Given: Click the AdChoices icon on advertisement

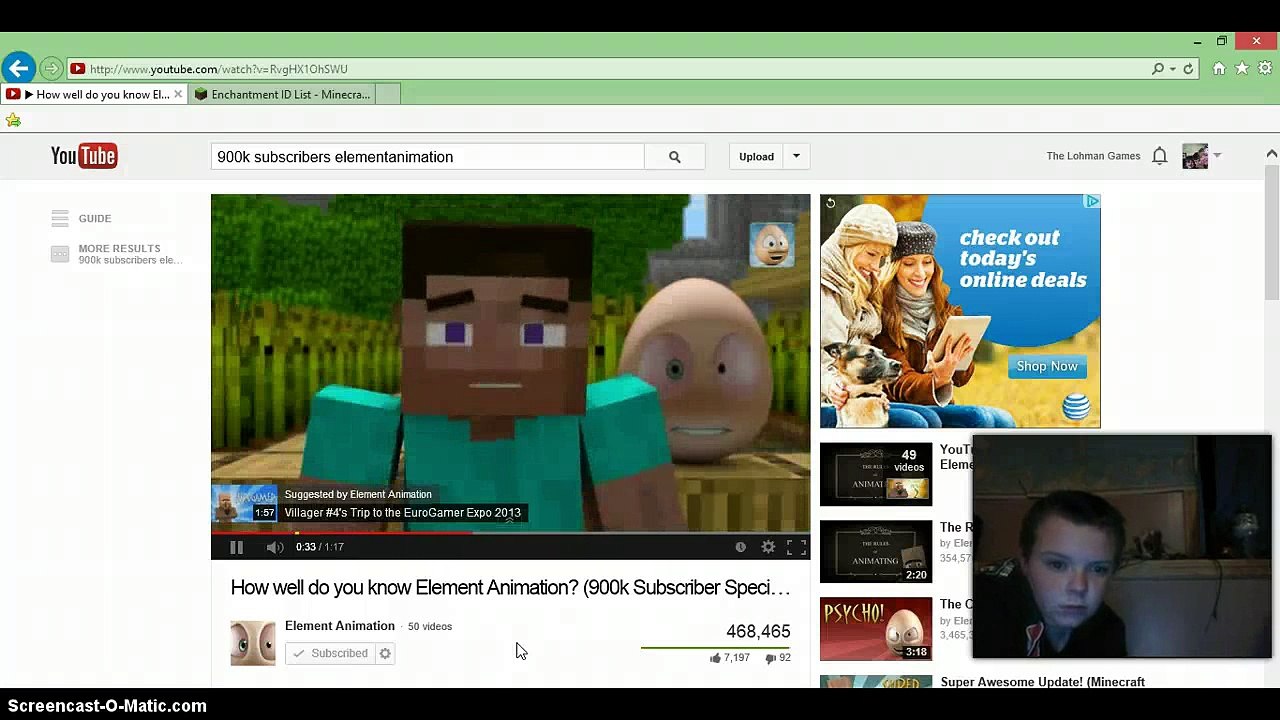Looking at the screenshot, I should (x=1093, y=201).
